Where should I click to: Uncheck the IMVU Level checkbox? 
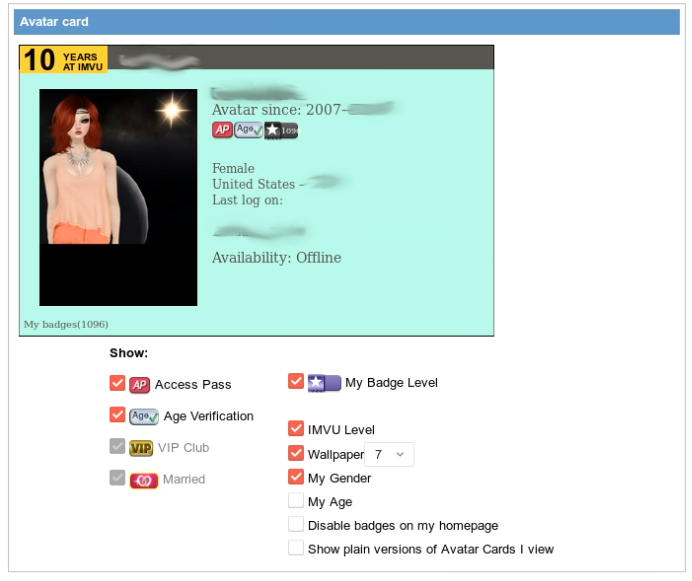pyautogui.click(x=296, y=428)
